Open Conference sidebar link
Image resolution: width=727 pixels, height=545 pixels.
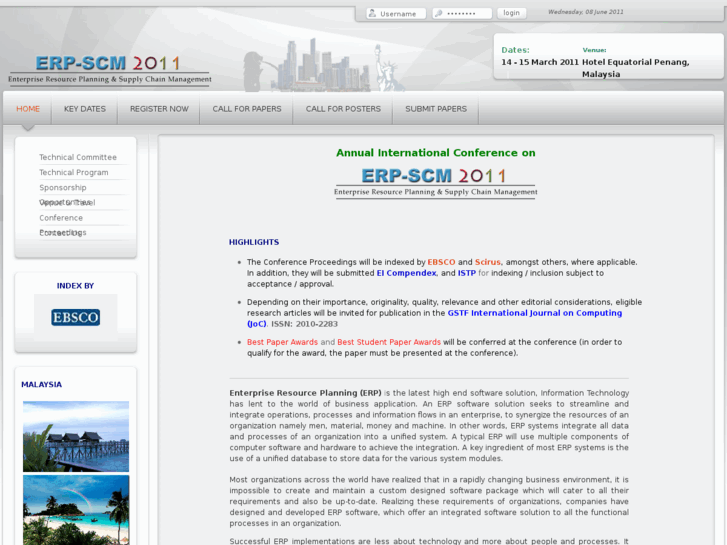point(61,218)
